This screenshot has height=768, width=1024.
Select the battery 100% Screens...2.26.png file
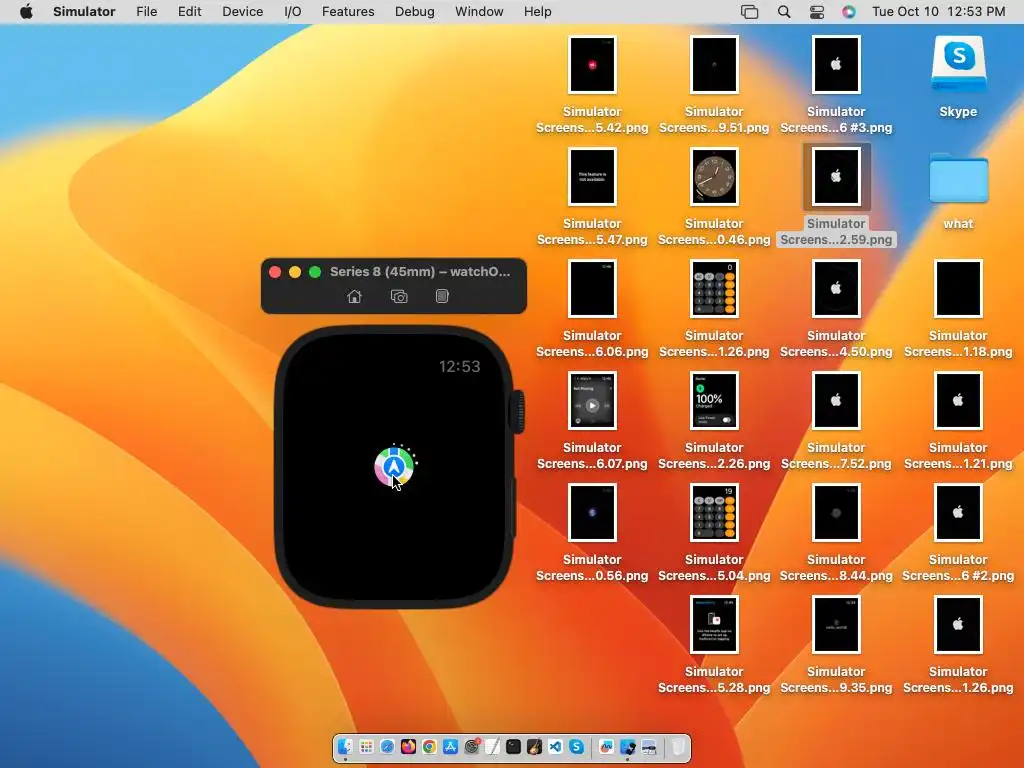714,400
